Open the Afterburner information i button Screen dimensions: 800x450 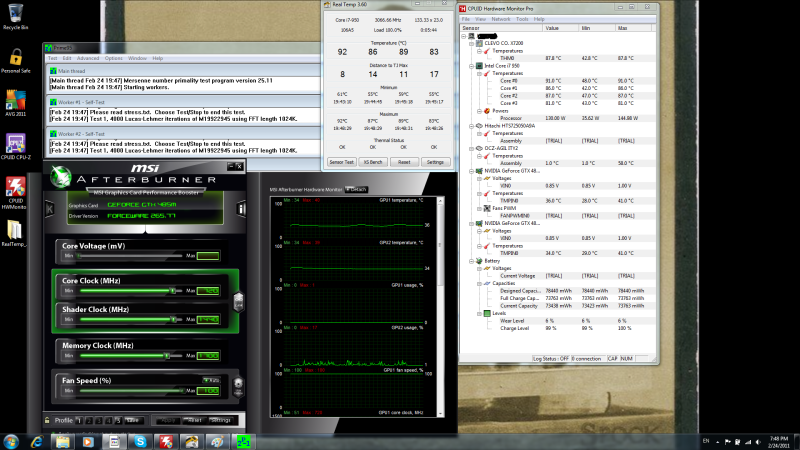(x=241, y=209)
